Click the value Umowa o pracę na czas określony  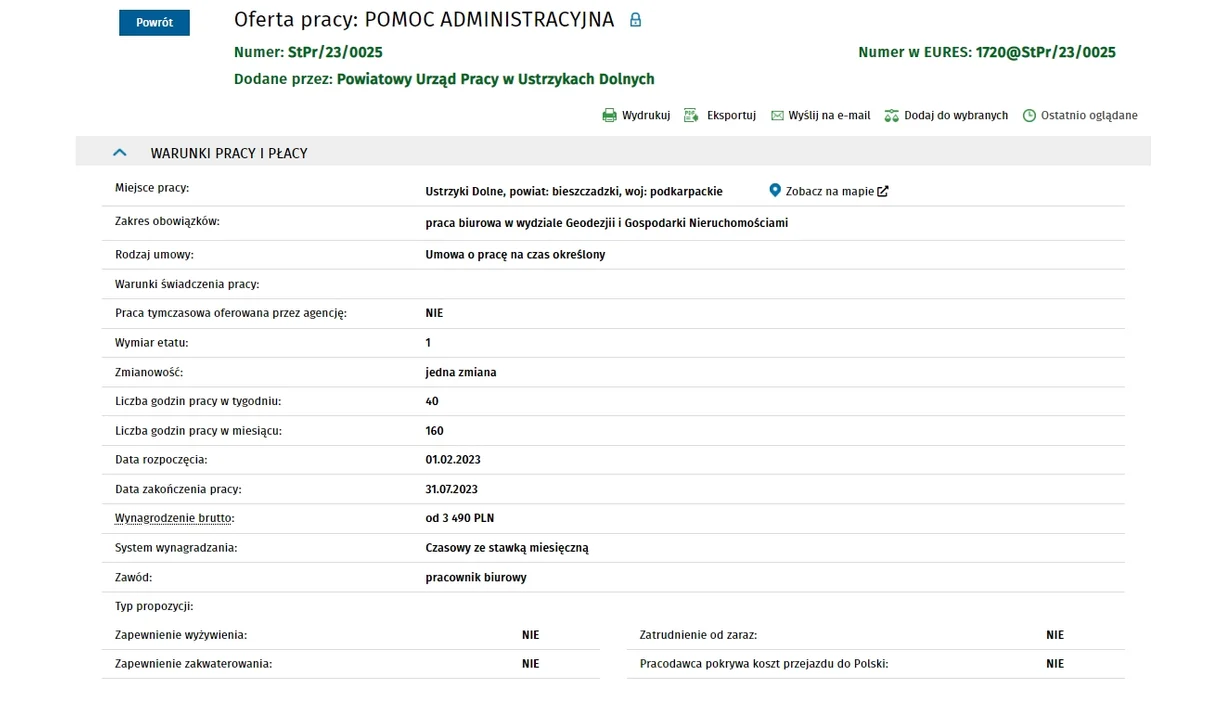(515, 255)
